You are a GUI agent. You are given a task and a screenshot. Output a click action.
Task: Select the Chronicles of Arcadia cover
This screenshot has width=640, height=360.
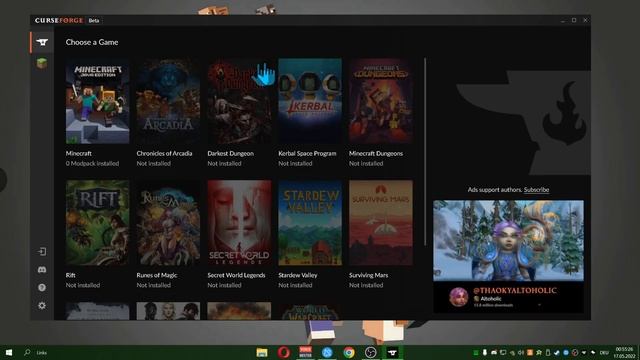(x=168, y=101)
